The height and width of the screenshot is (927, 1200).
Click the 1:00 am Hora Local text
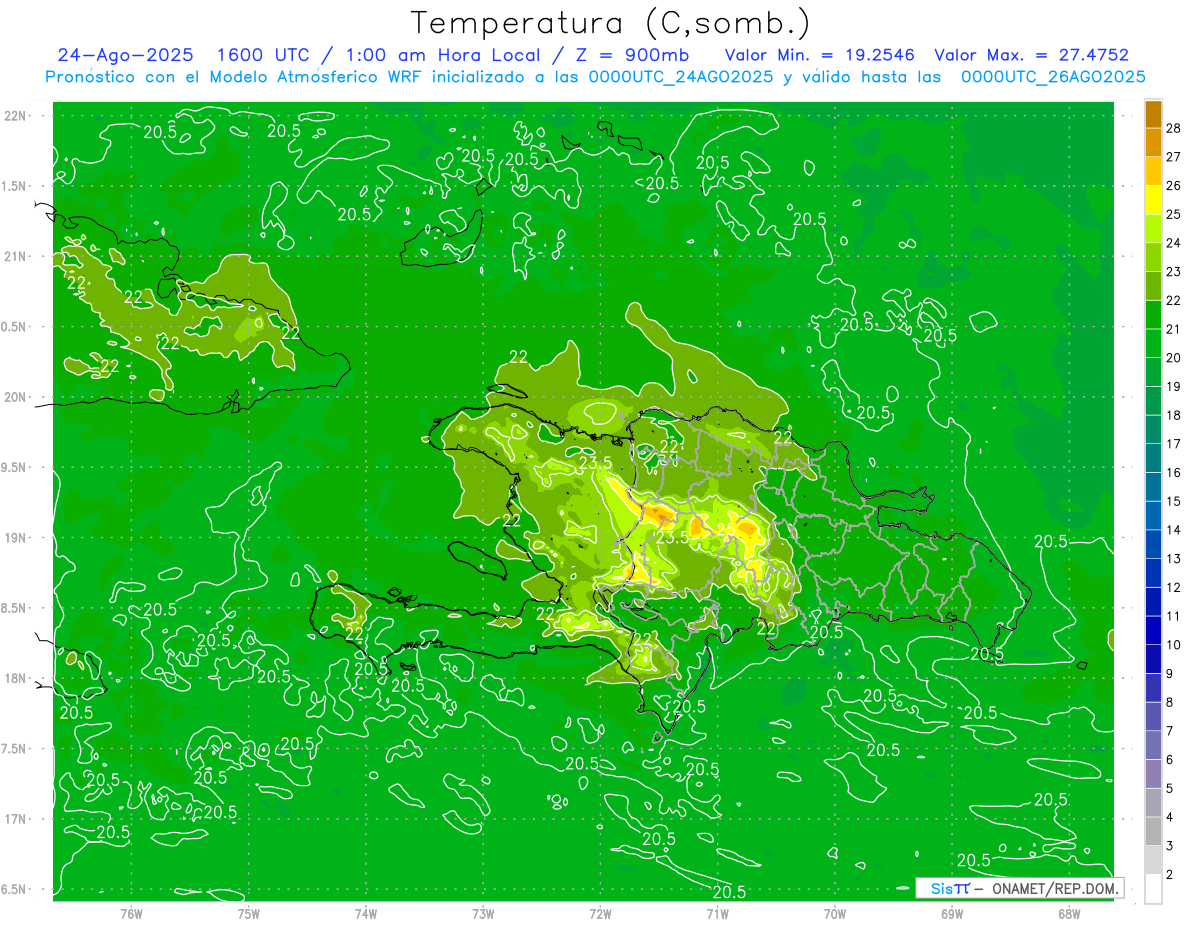click(441, 55)
